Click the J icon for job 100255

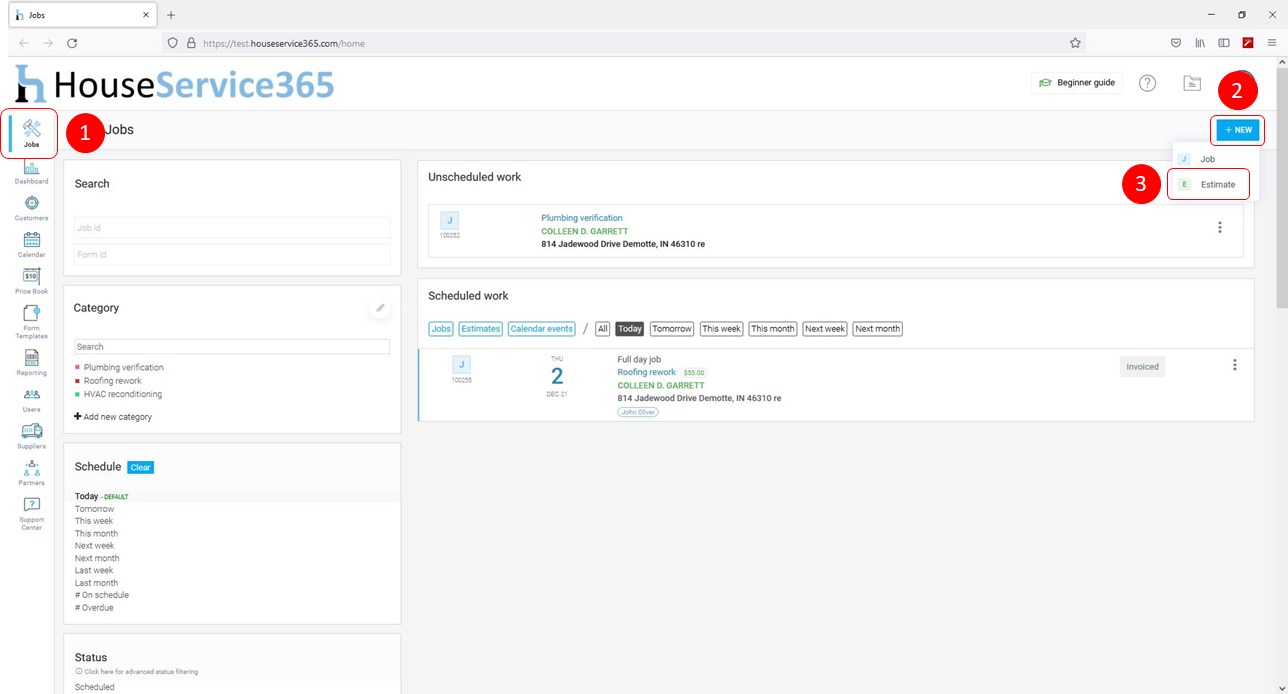(461, 365)
